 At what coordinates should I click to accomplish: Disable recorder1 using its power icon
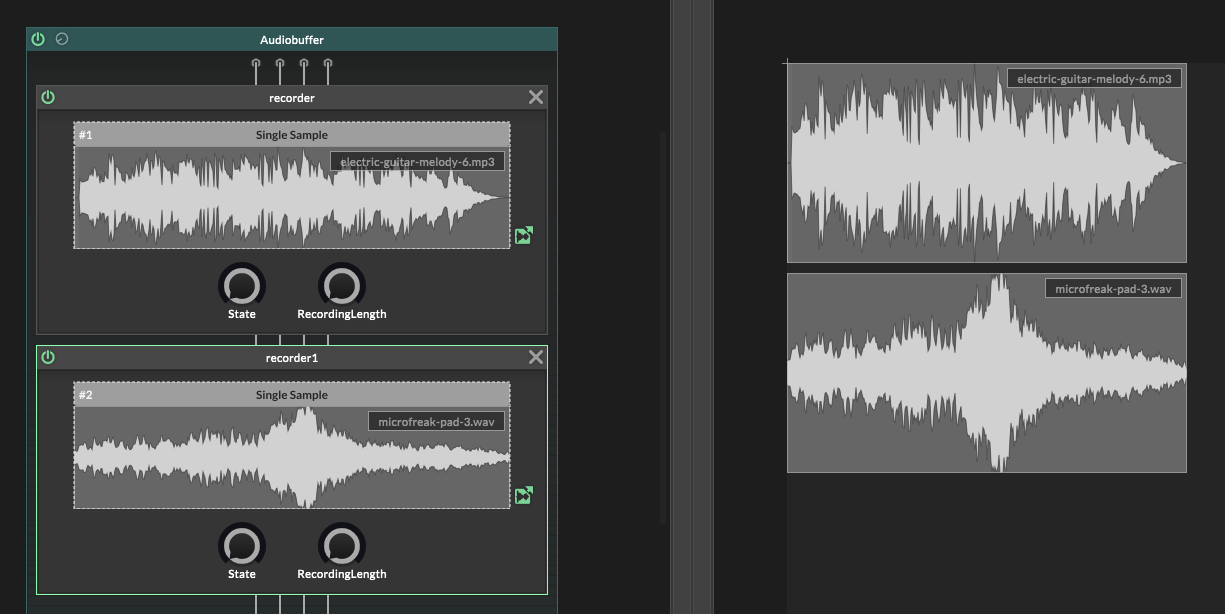coord(48,357)
